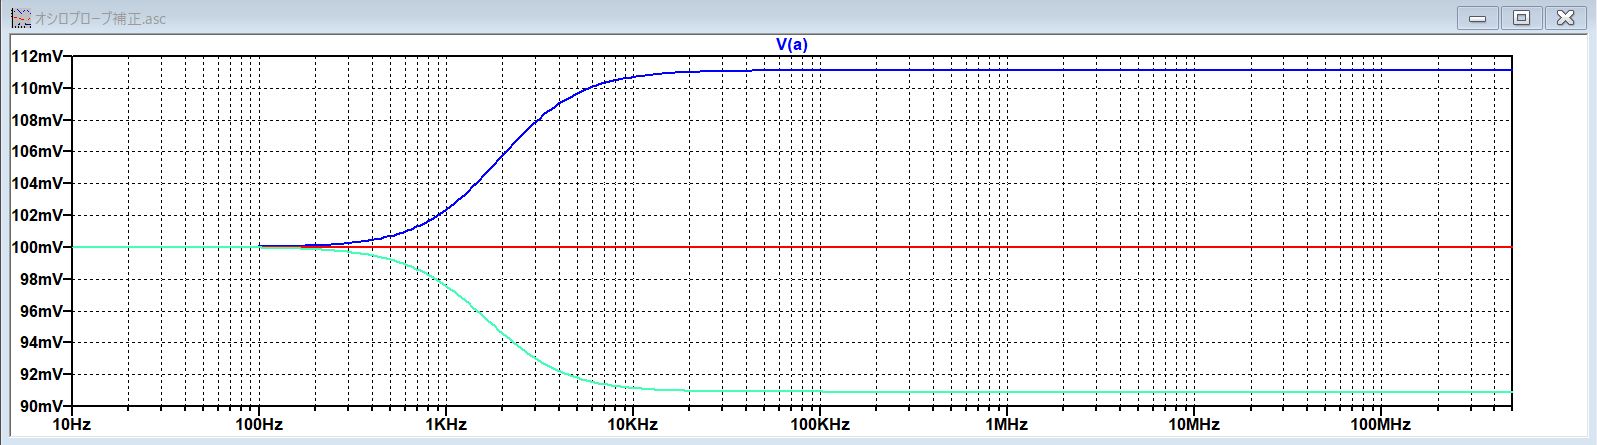Click the 10MHz frequency label
Image resolution: width=1597 pixels, height=445 pixels.
click(x=1194, y=424)
